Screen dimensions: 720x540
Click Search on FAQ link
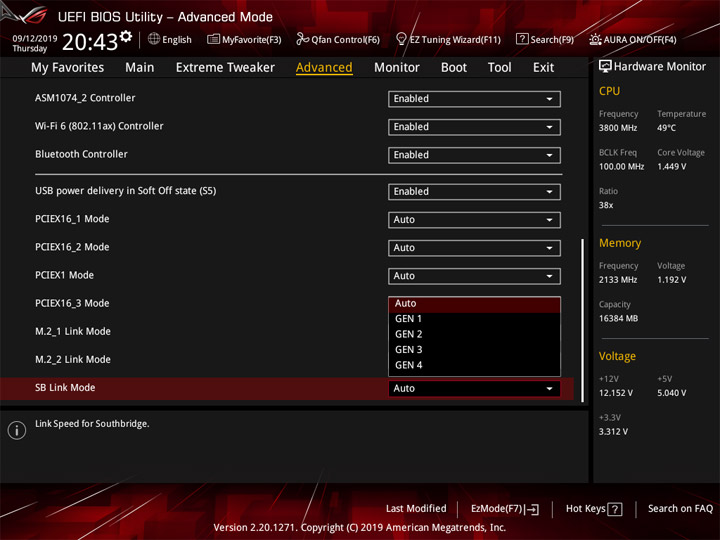pyautogui.click(x=680, y=509)
